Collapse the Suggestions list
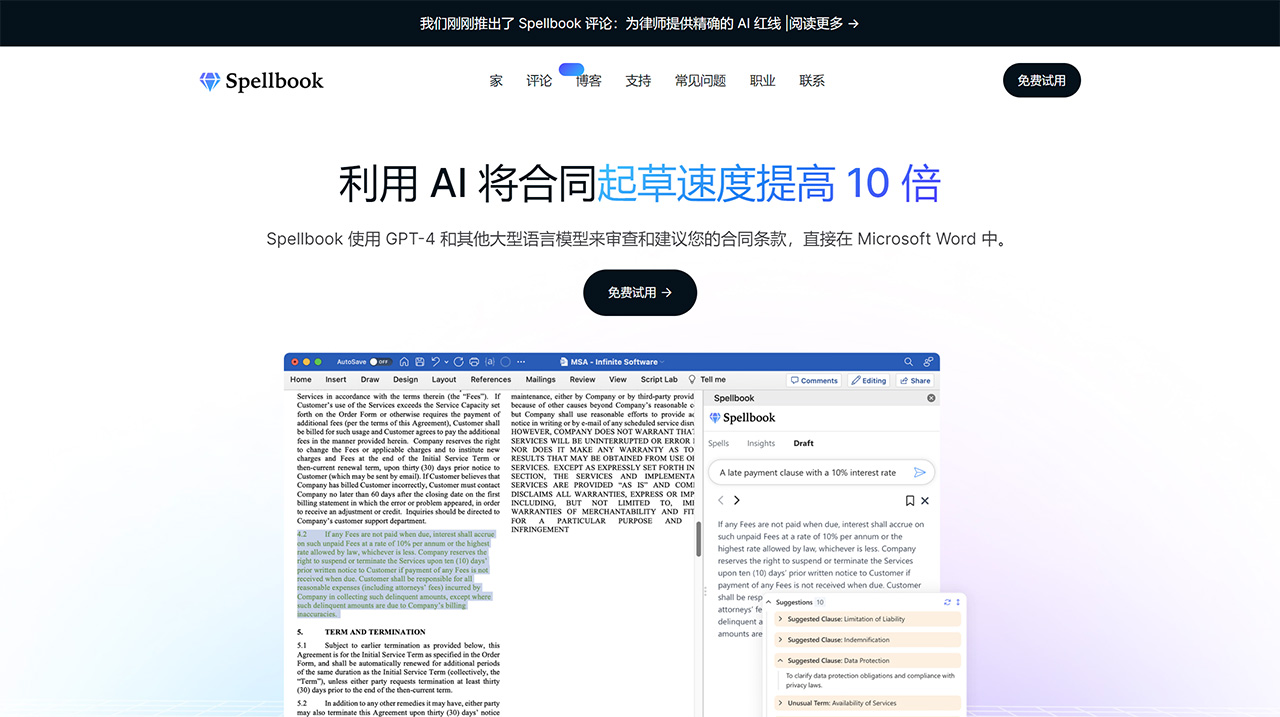Viewport: 1280px width, 717px height. [768, 602]
